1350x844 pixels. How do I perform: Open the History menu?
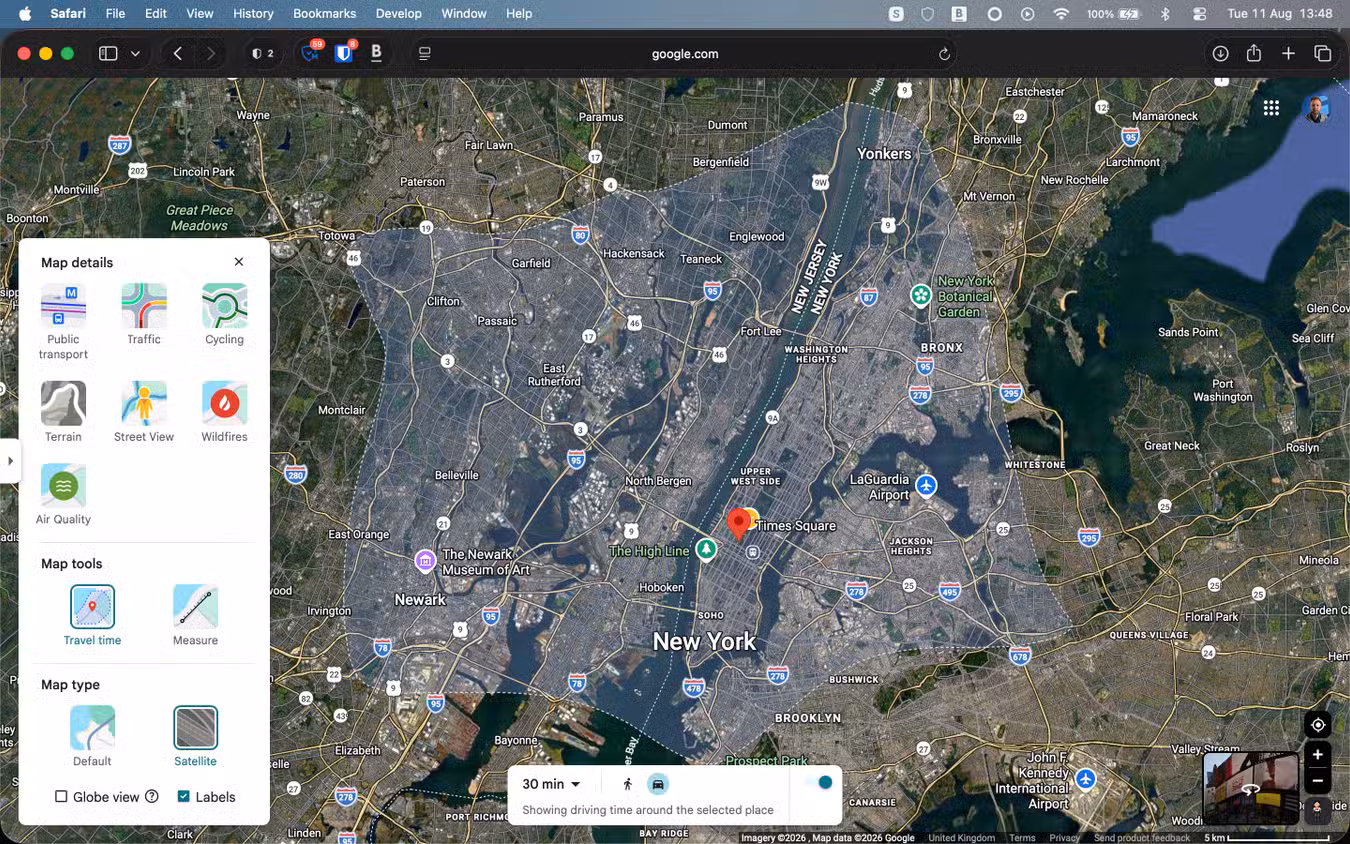(x=253, y=14)
